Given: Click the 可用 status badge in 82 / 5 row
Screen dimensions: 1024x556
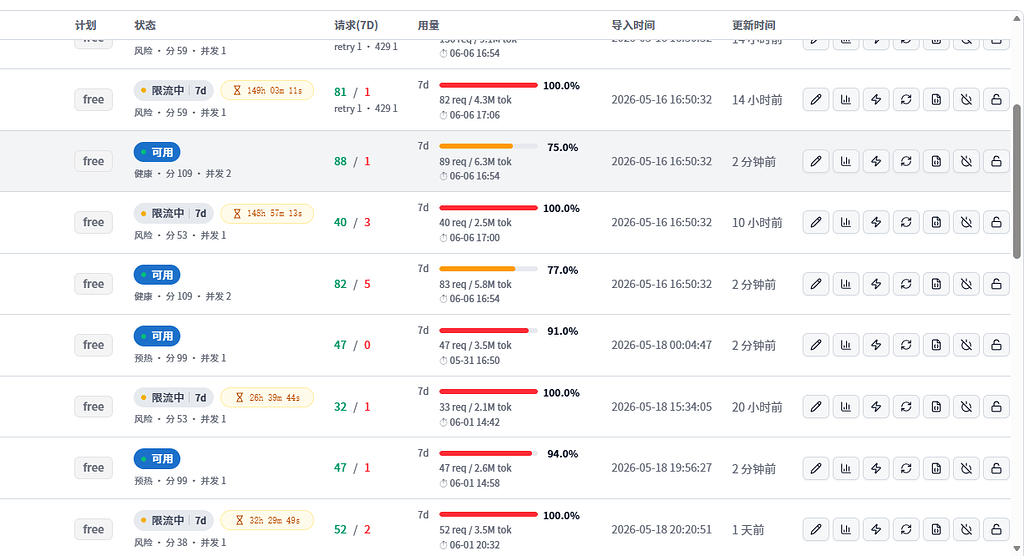Looking at the screenshot, I should tap(157, 275).
